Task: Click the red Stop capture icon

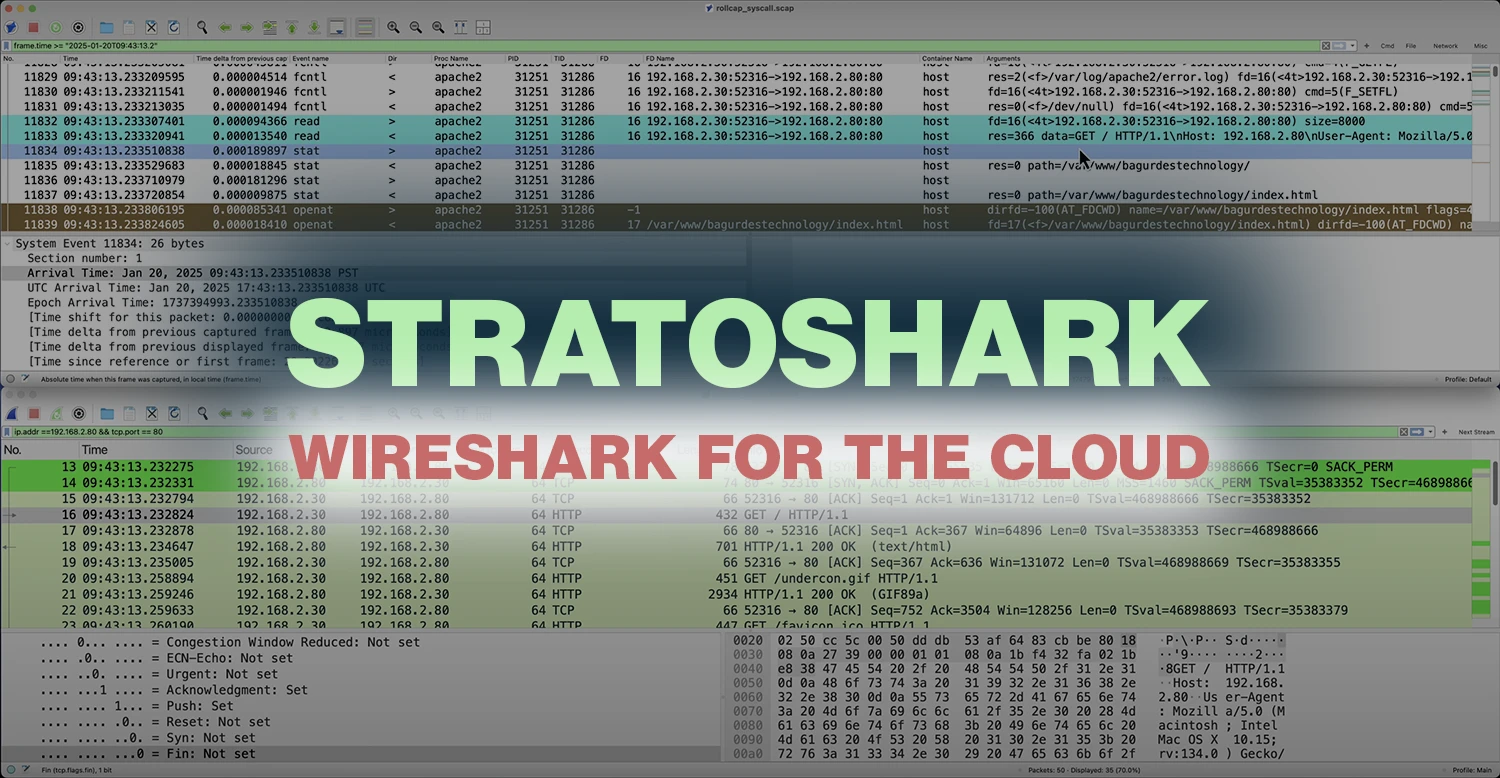Action: tap(33, 27)
